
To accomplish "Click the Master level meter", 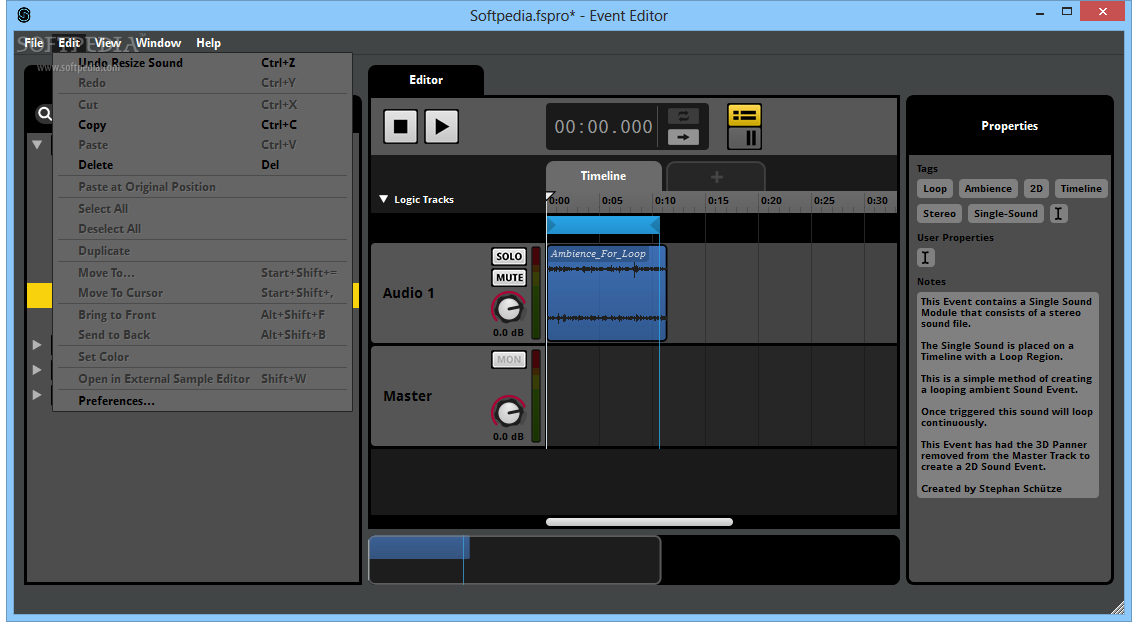I will (x=536, y=396).
